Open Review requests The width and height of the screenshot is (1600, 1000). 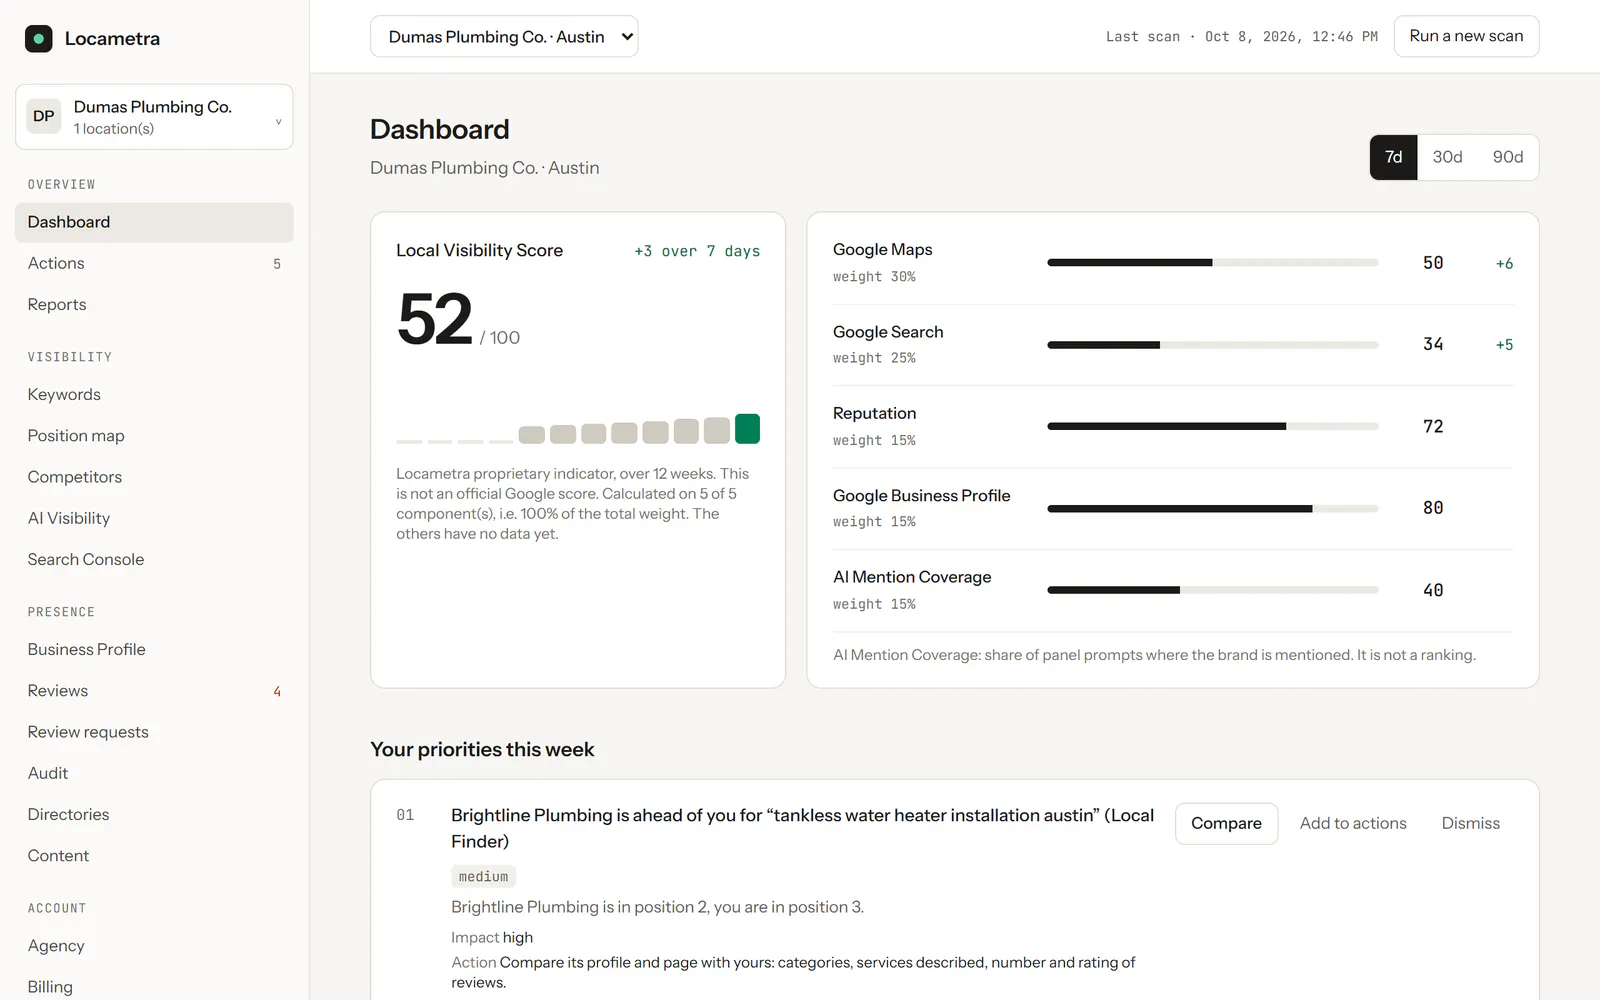[x=154, y=732]
